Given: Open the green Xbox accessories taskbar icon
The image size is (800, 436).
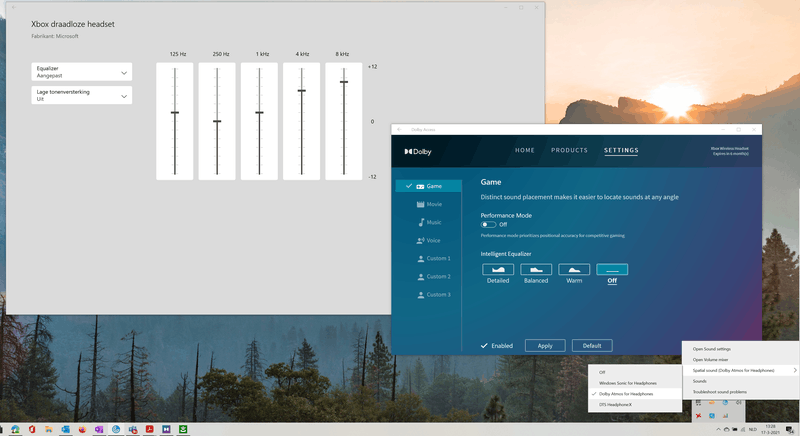Looking at the screenshot, I should (183, 429).
